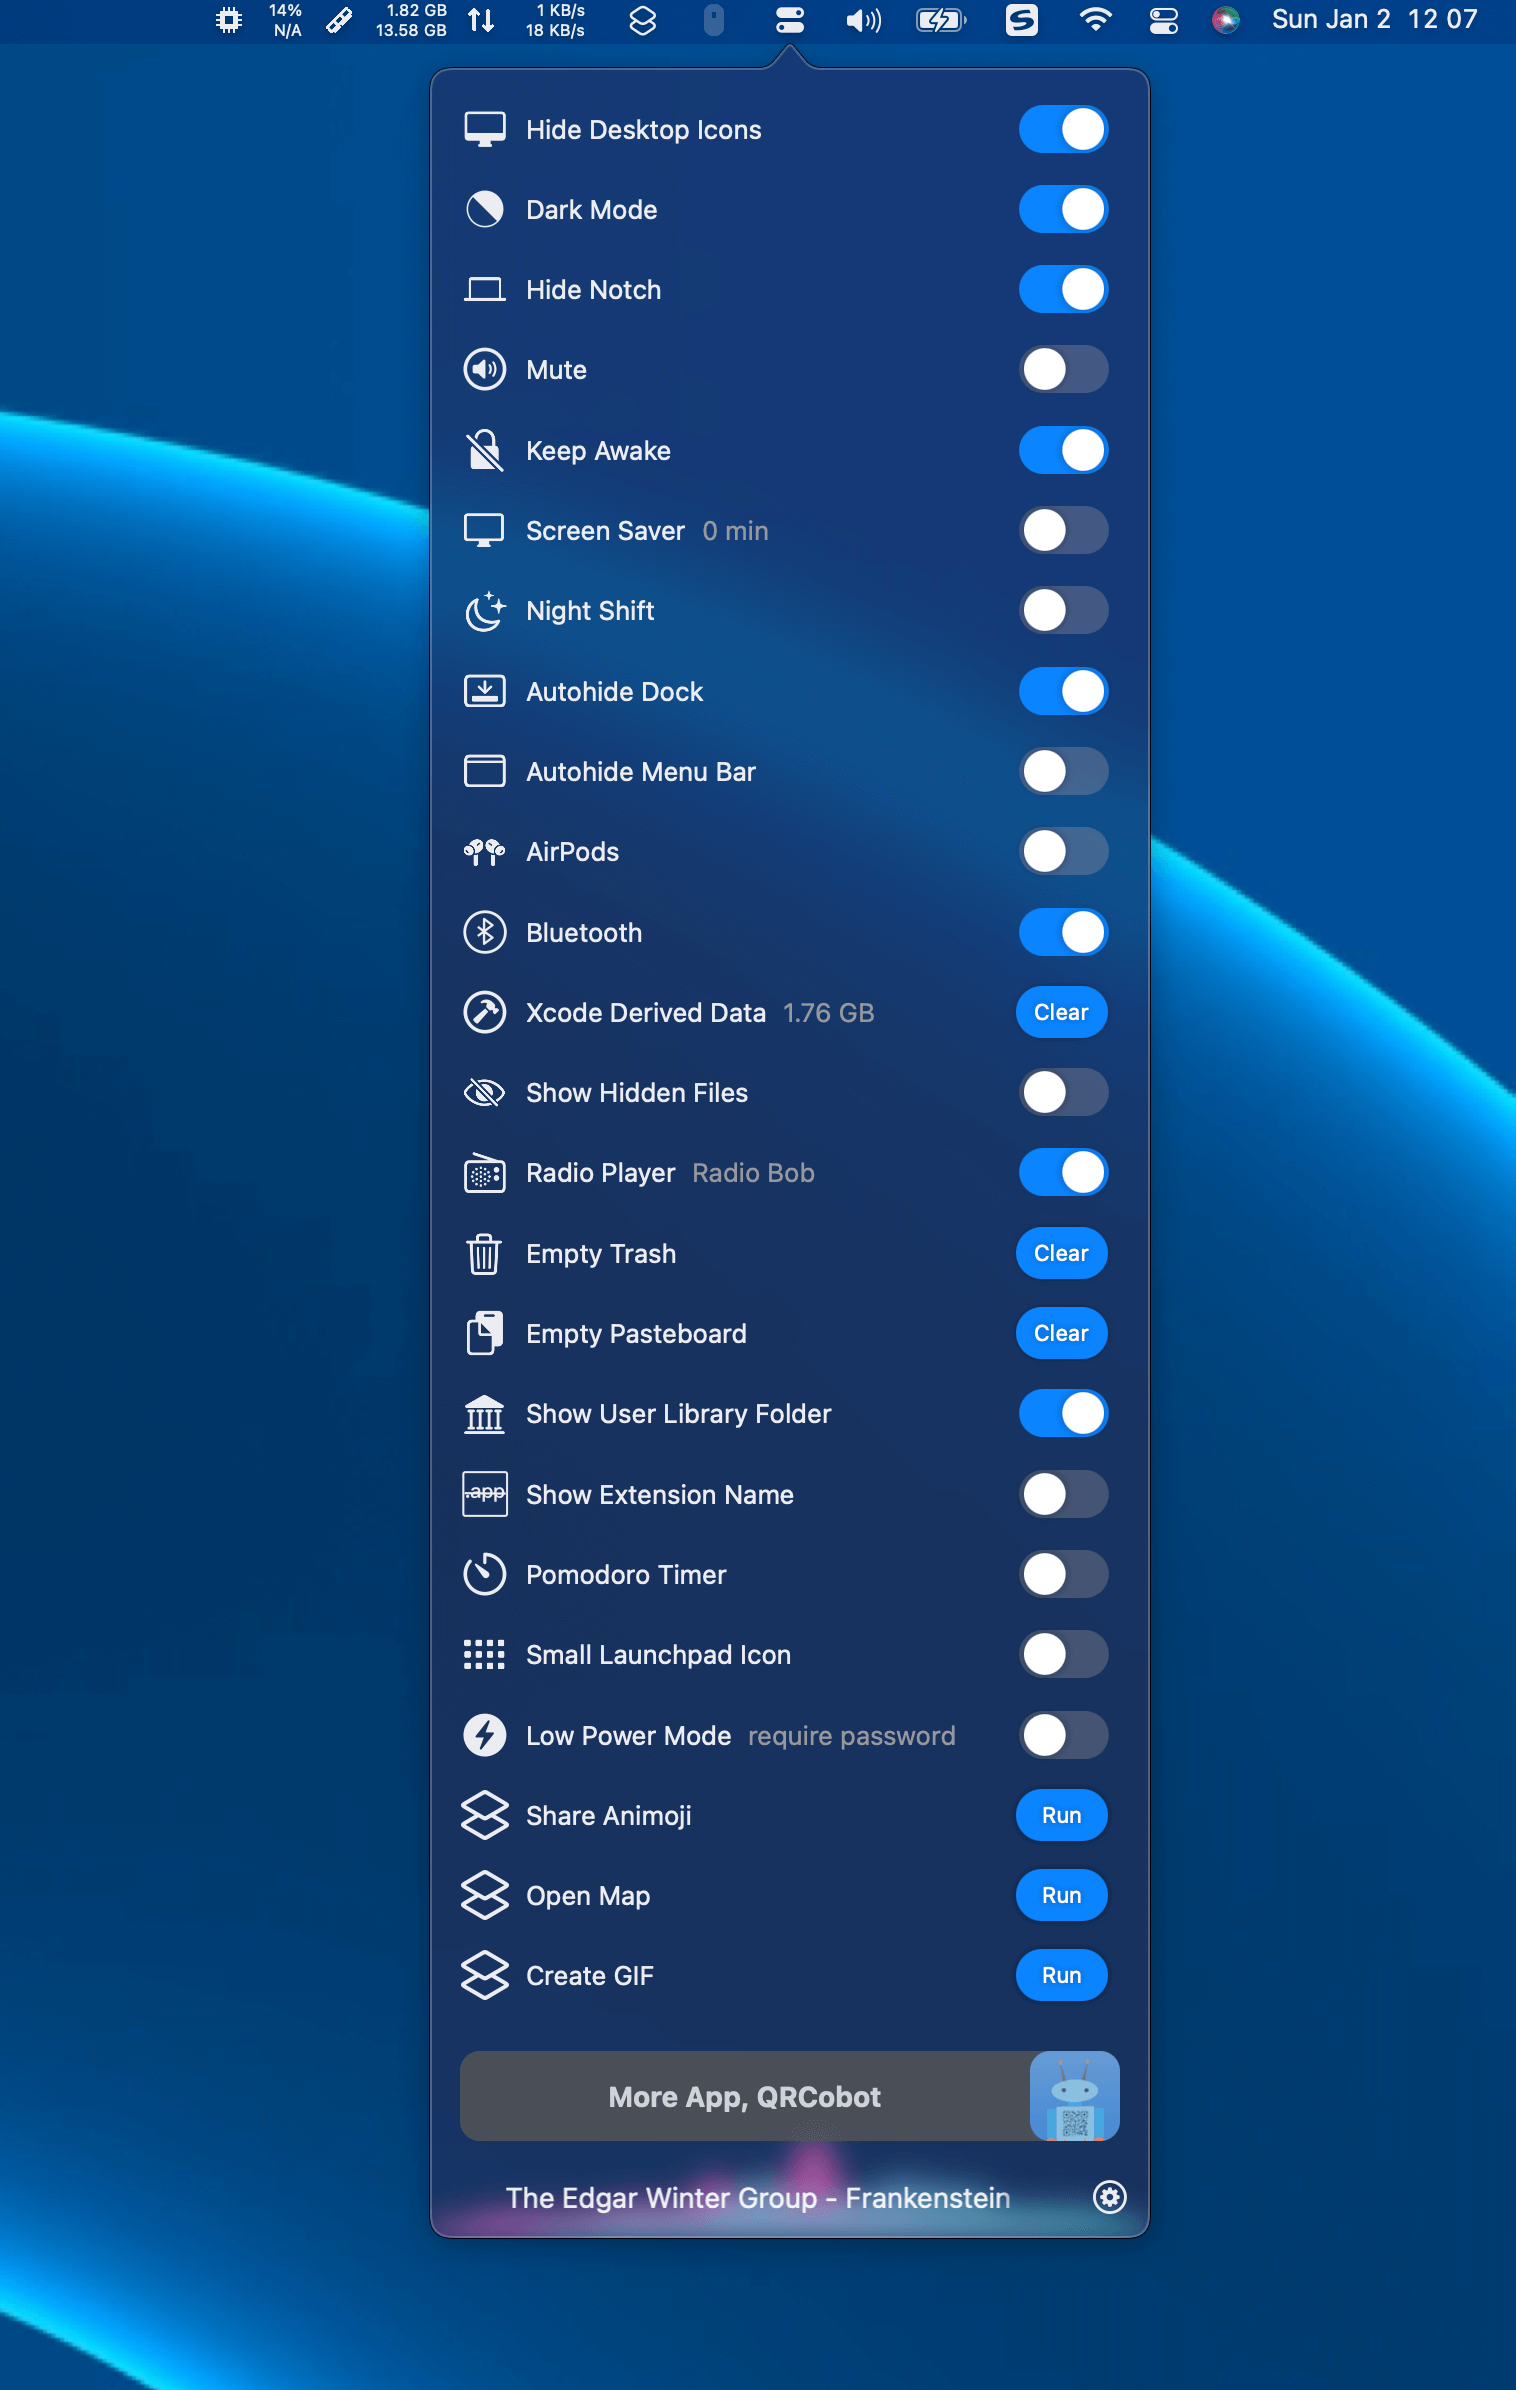Open macOS Control Center menu bar icon
The image size is (1516, 2390).
(x=1164, y=20)
